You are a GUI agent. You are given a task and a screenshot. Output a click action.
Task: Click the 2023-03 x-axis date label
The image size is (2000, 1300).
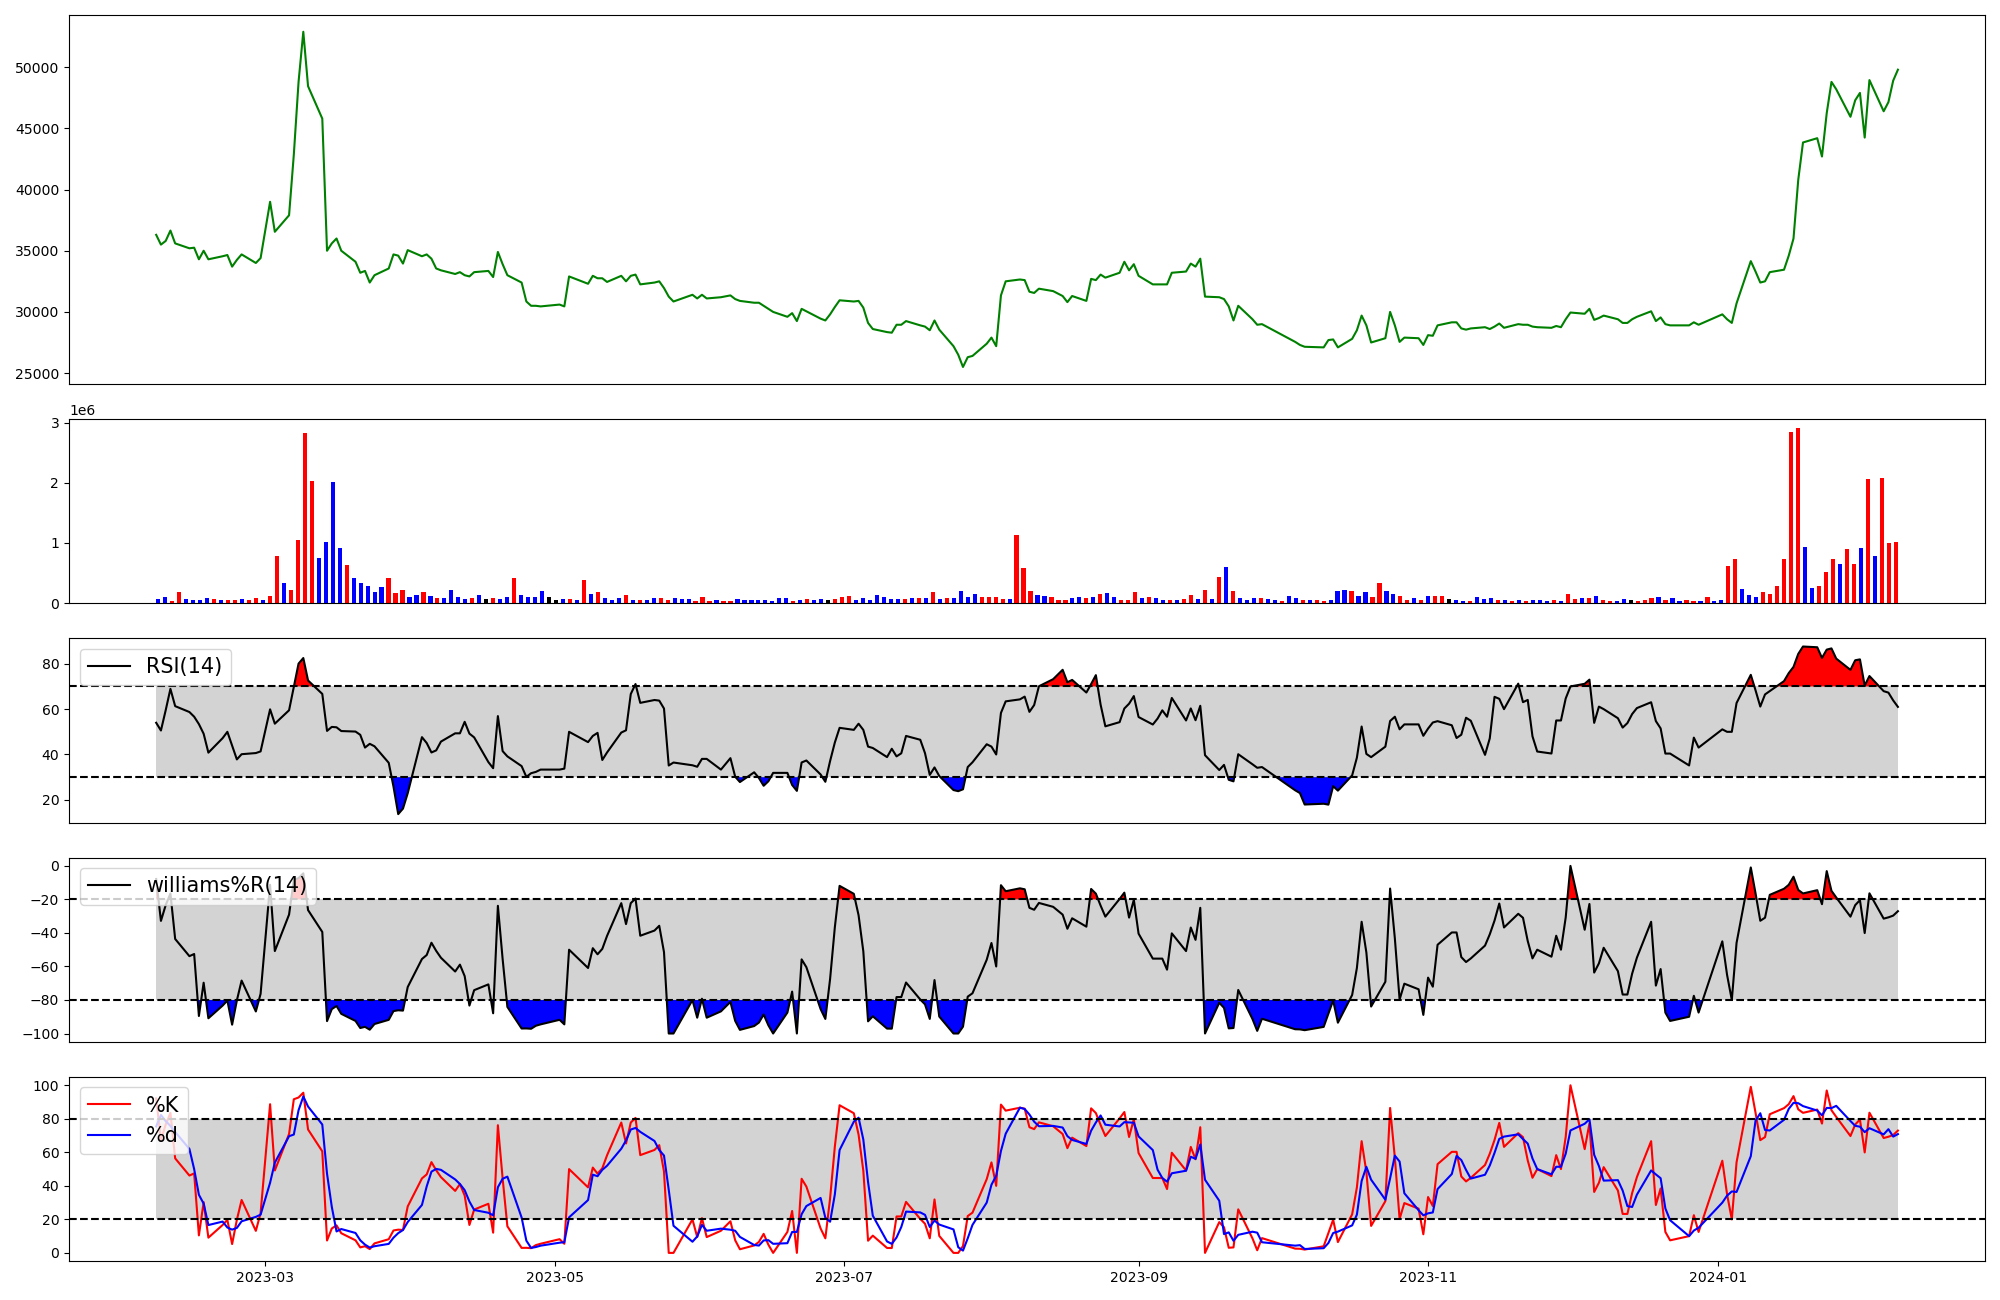[265, 1277]
